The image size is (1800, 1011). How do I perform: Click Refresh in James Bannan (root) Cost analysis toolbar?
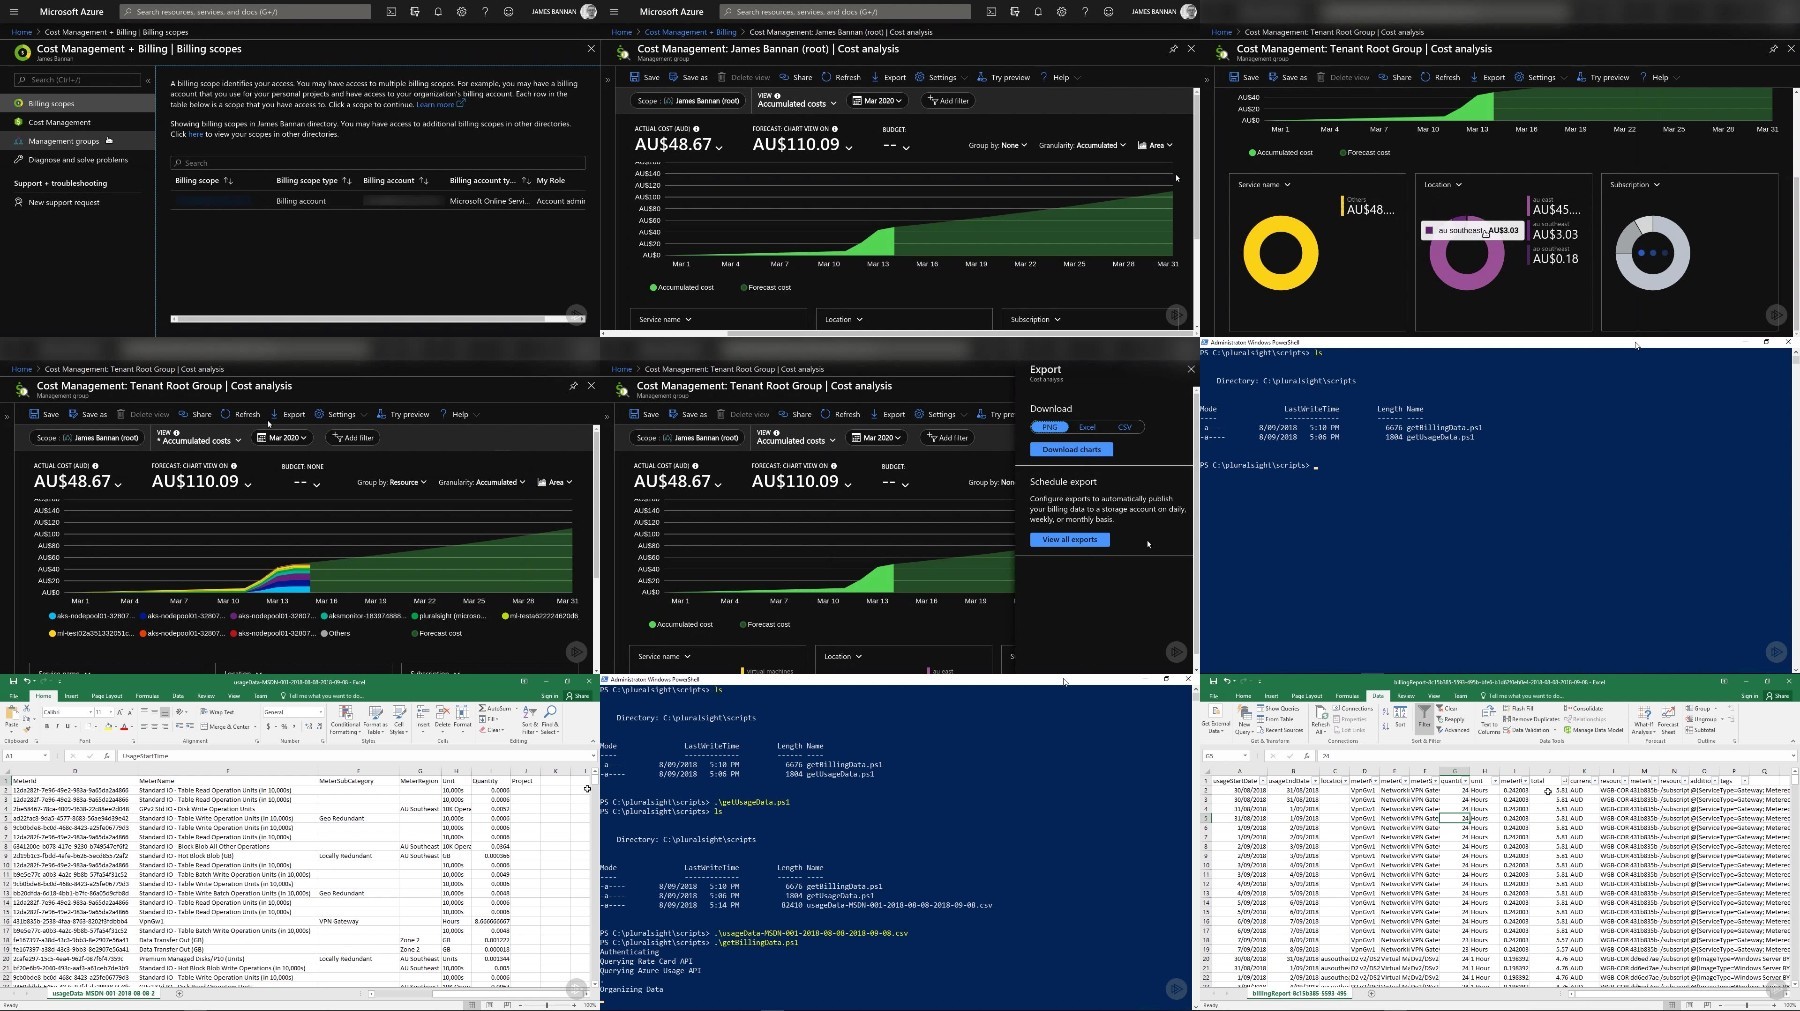point(841,77)
